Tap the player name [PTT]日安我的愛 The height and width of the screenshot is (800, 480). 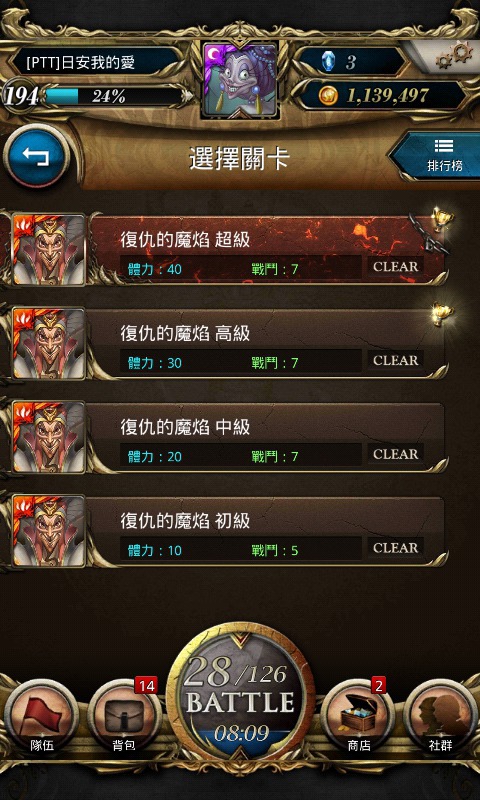click(x=81, y=63)
